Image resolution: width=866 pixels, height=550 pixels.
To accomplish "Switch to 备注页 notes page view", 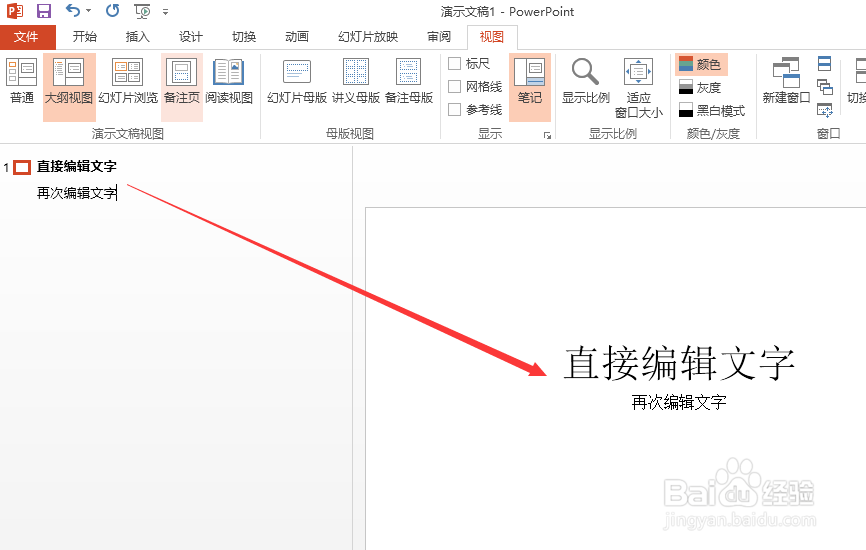I will tap(182, 87).
